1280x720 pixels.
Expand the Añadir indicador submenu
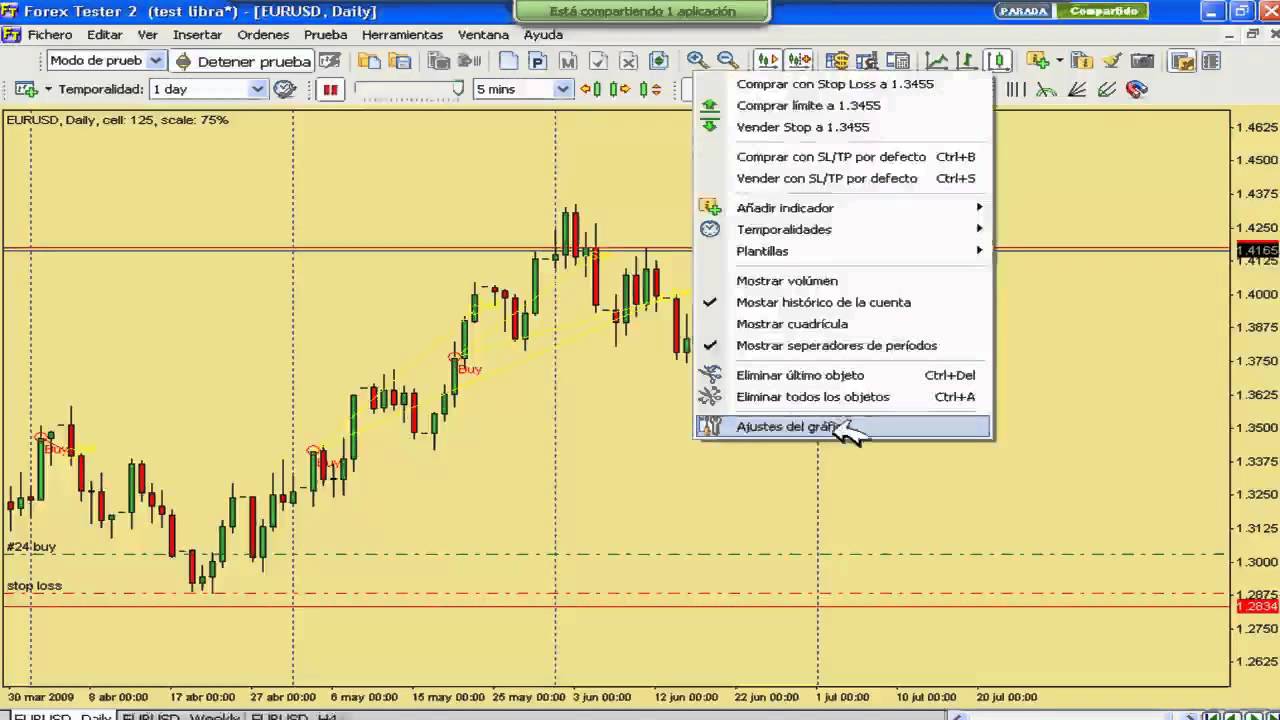(x=843, y=208)
